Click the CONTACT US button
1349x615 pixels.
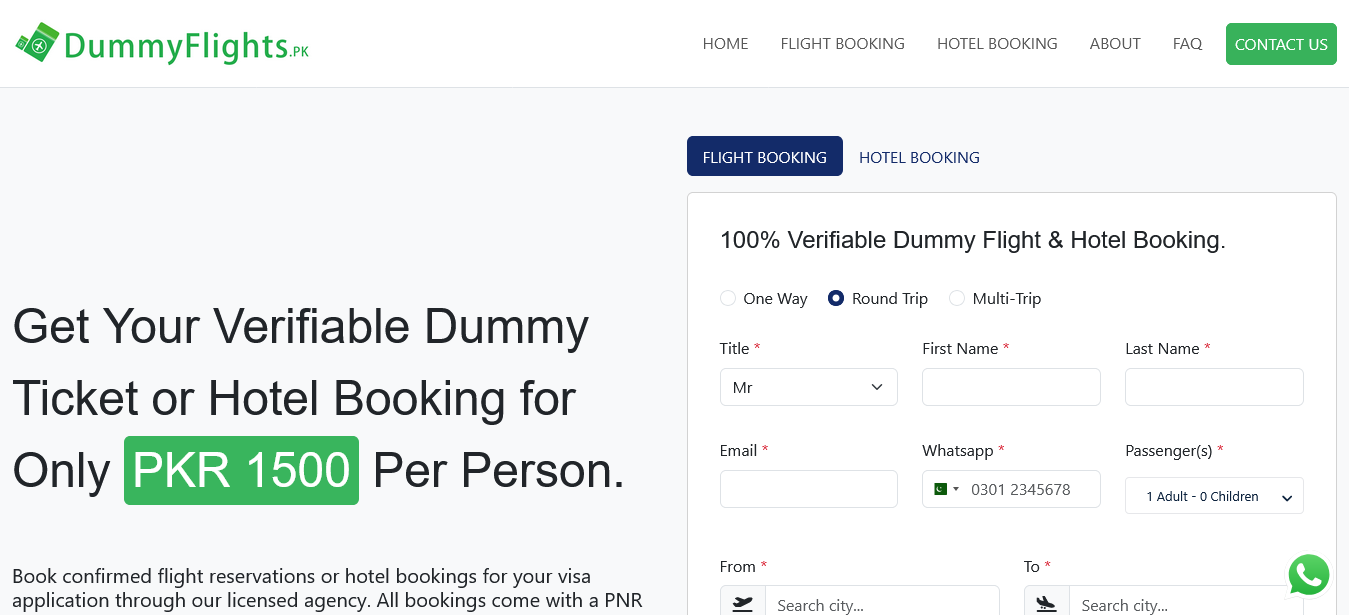(x=1281, y=44)
